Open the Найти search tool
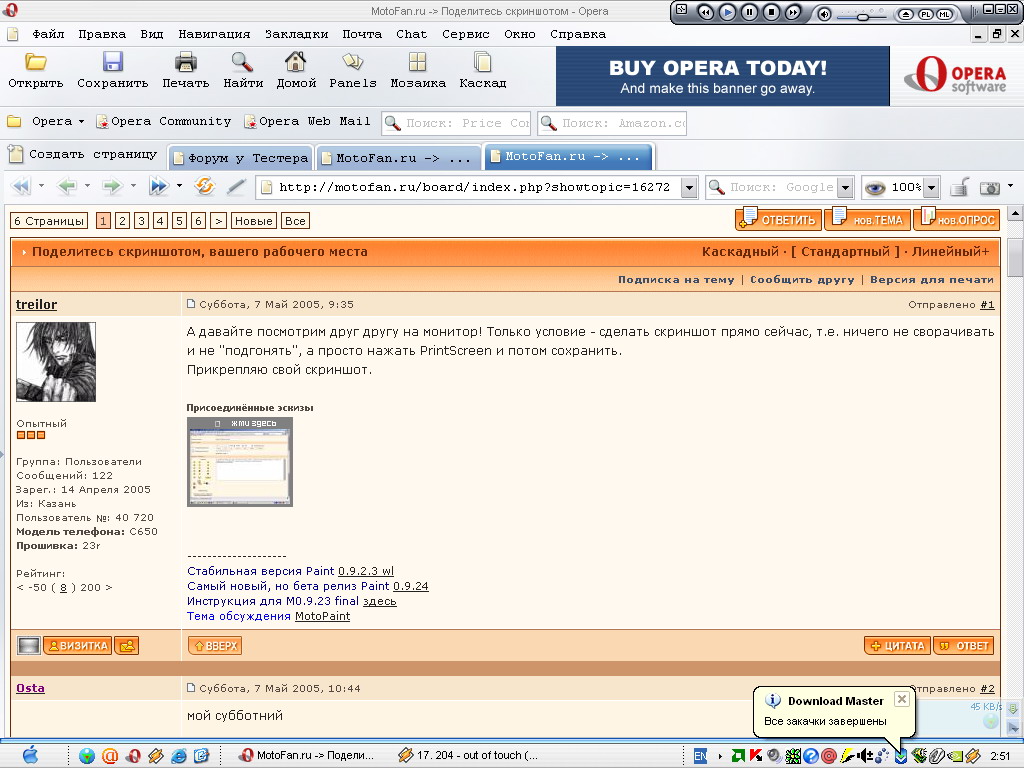This screenshot has width=1024, height=768. [242, 63]
